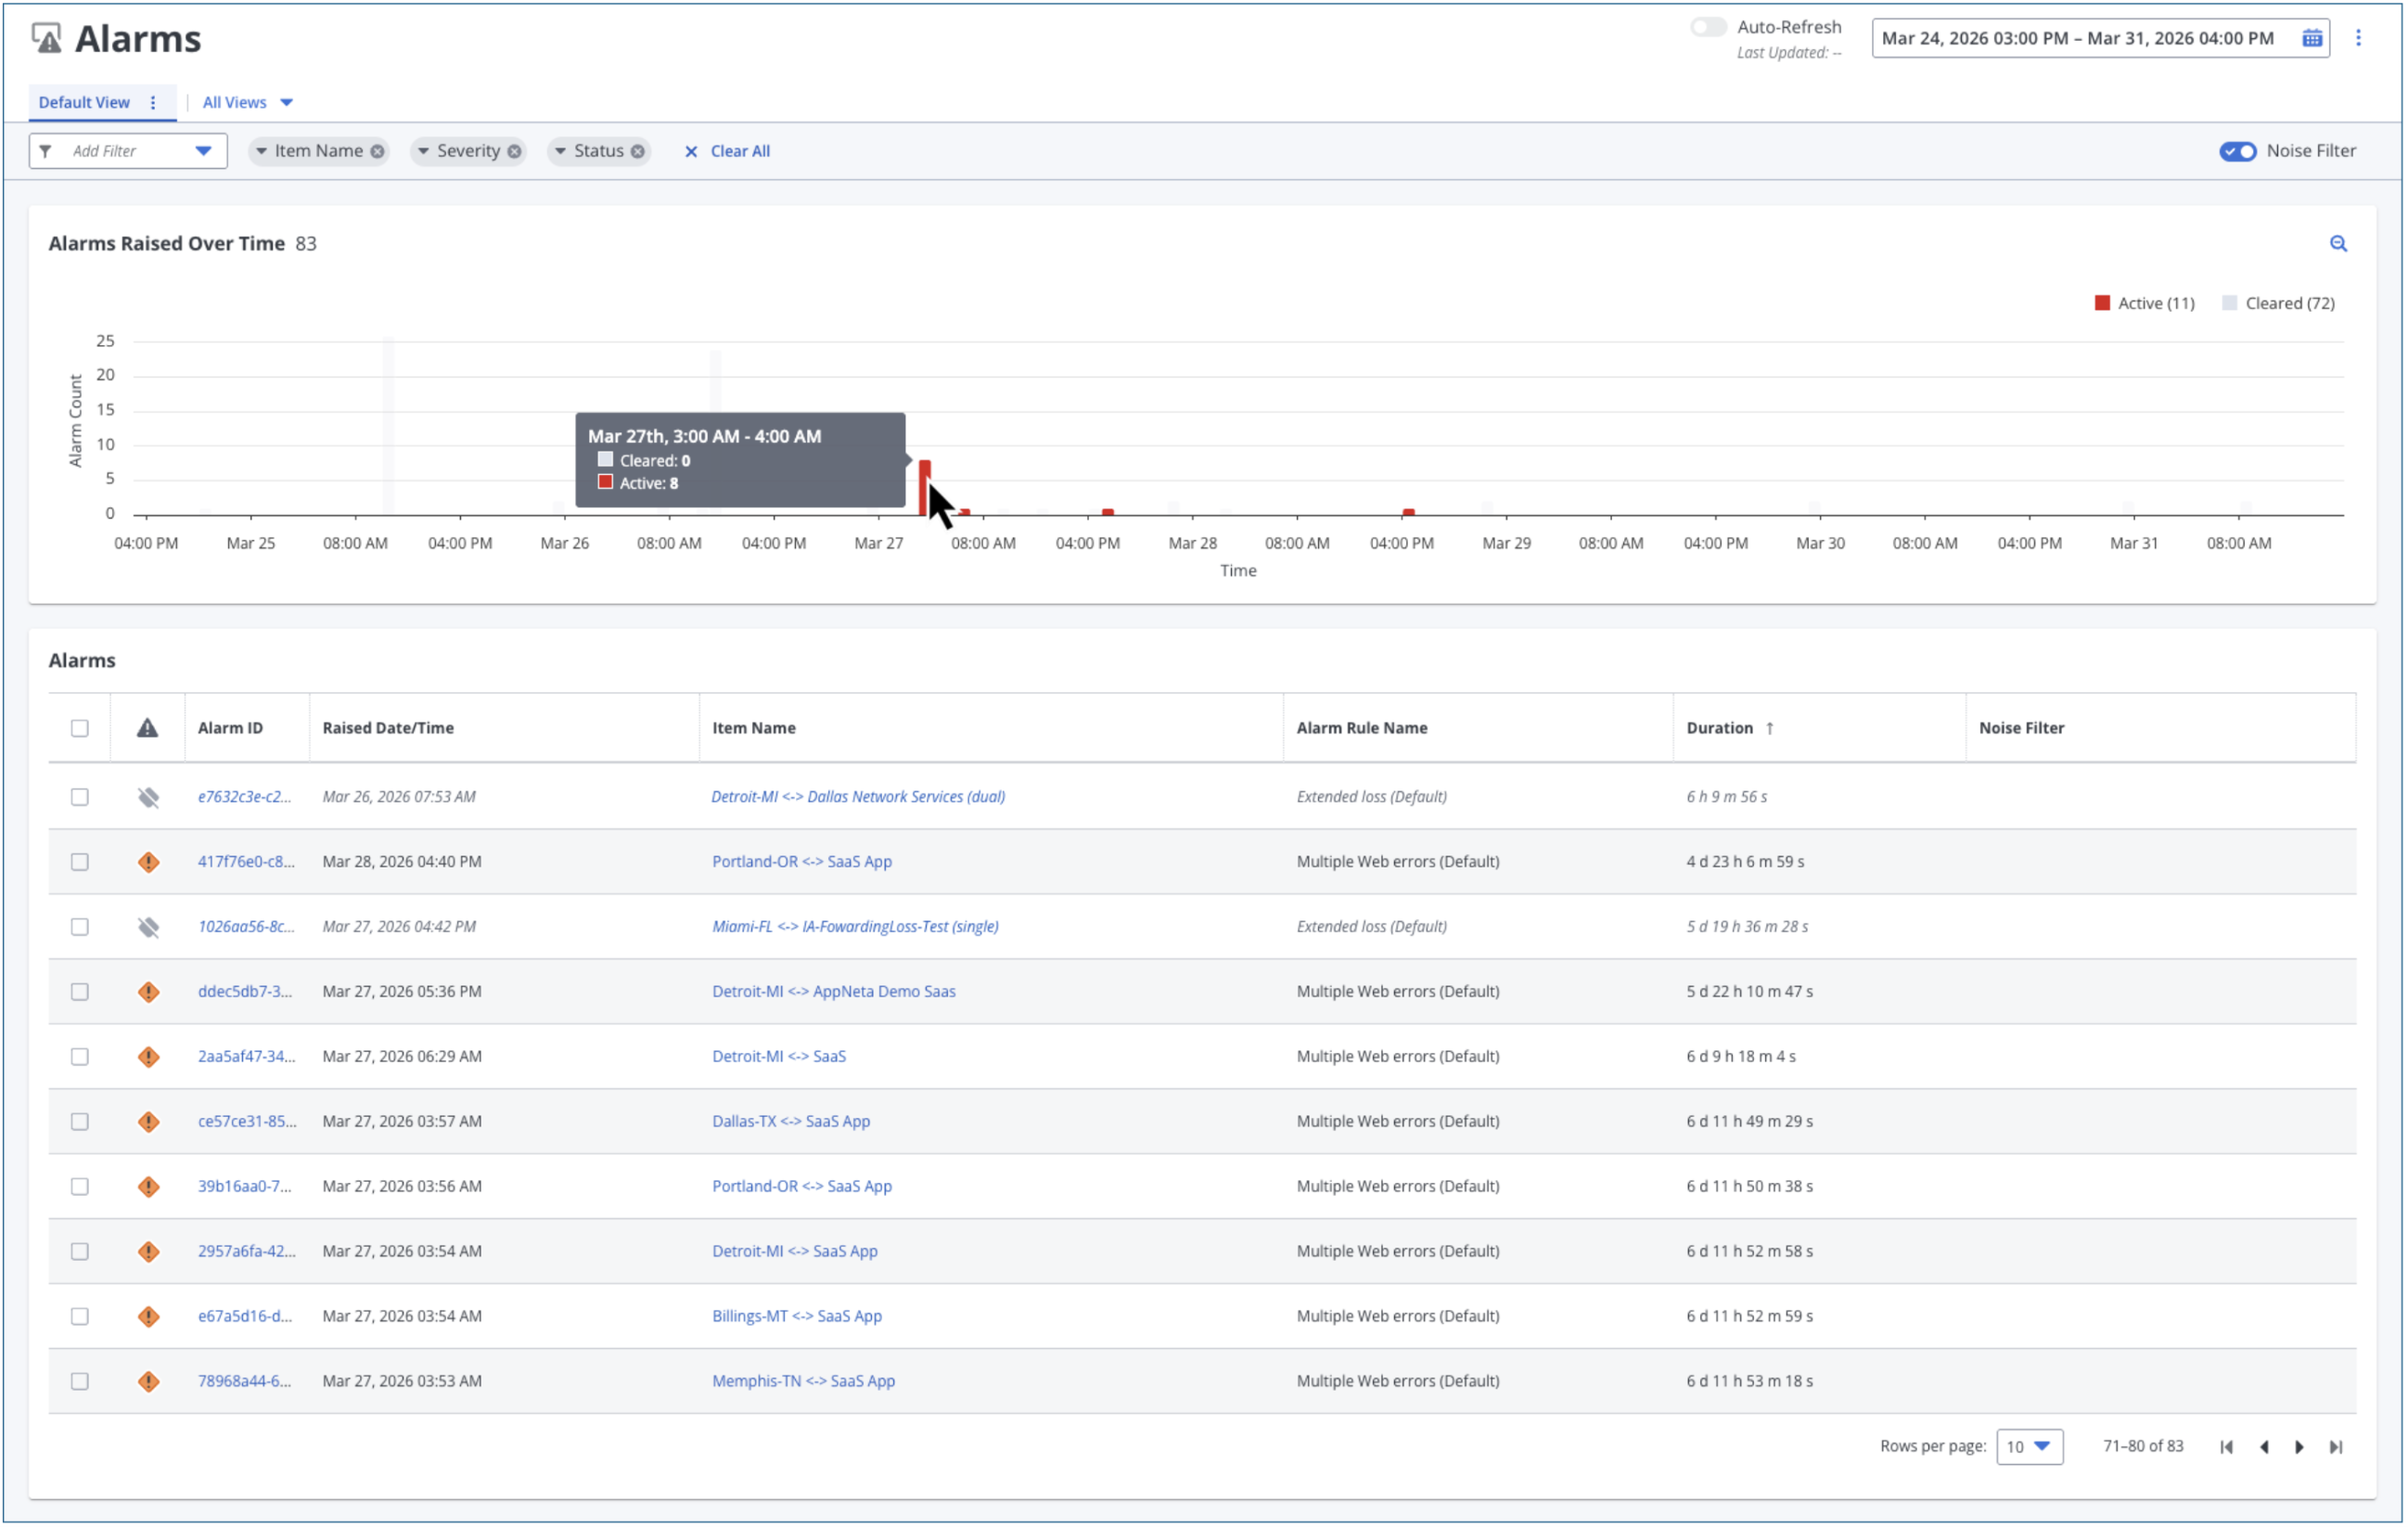The image size is (2408, 1527).
Task: Select checkbox for alarm ce57ce31
Action: [x=80, y=1122]
